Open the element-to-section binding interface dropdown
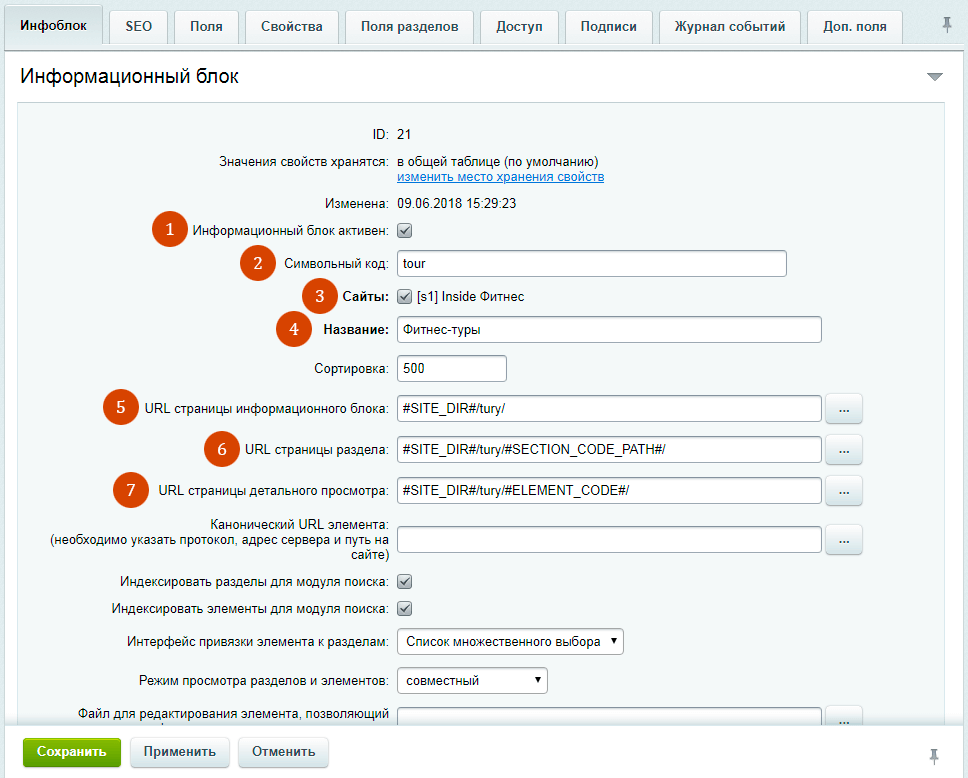968x778 pixels. [x=510, y=641]
